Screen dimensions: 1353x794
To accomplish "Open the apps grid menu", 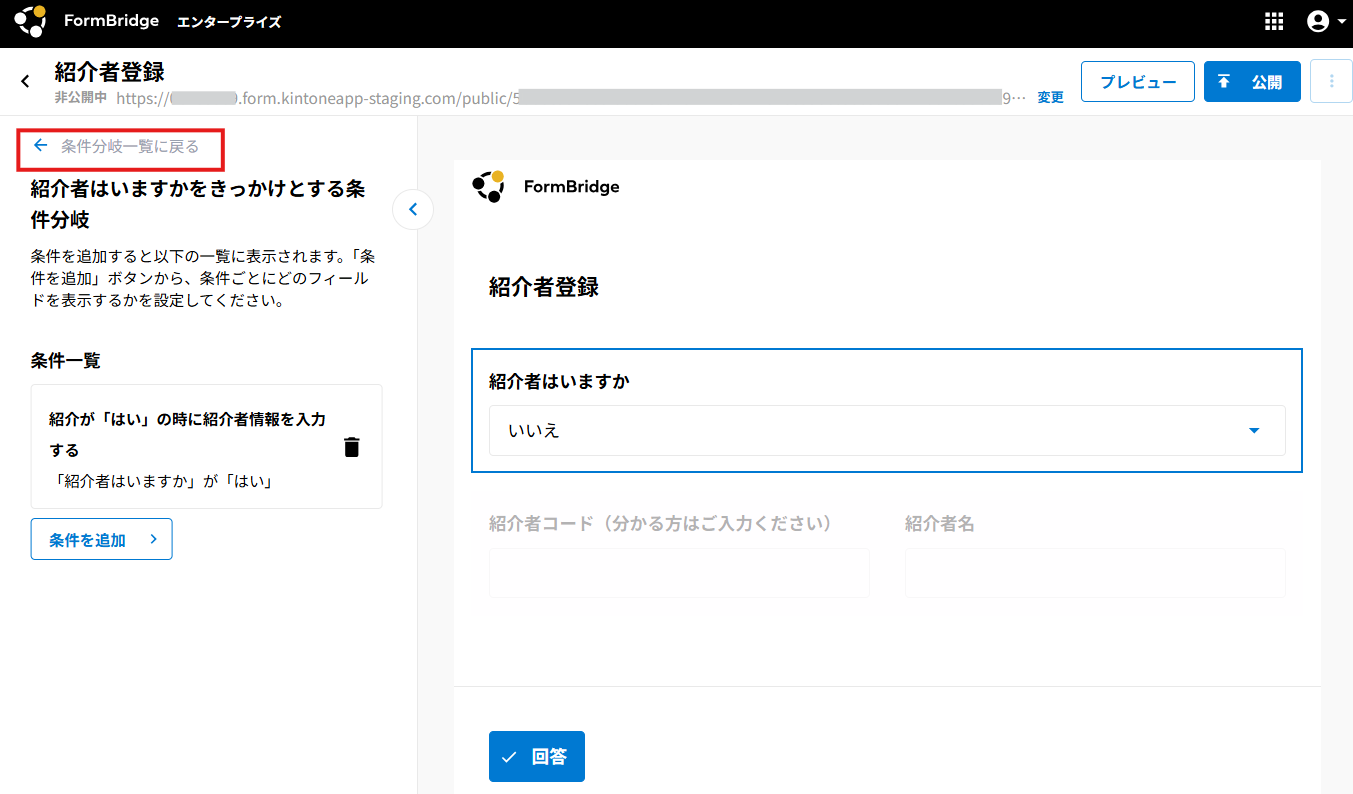I will coord(1274,22).
